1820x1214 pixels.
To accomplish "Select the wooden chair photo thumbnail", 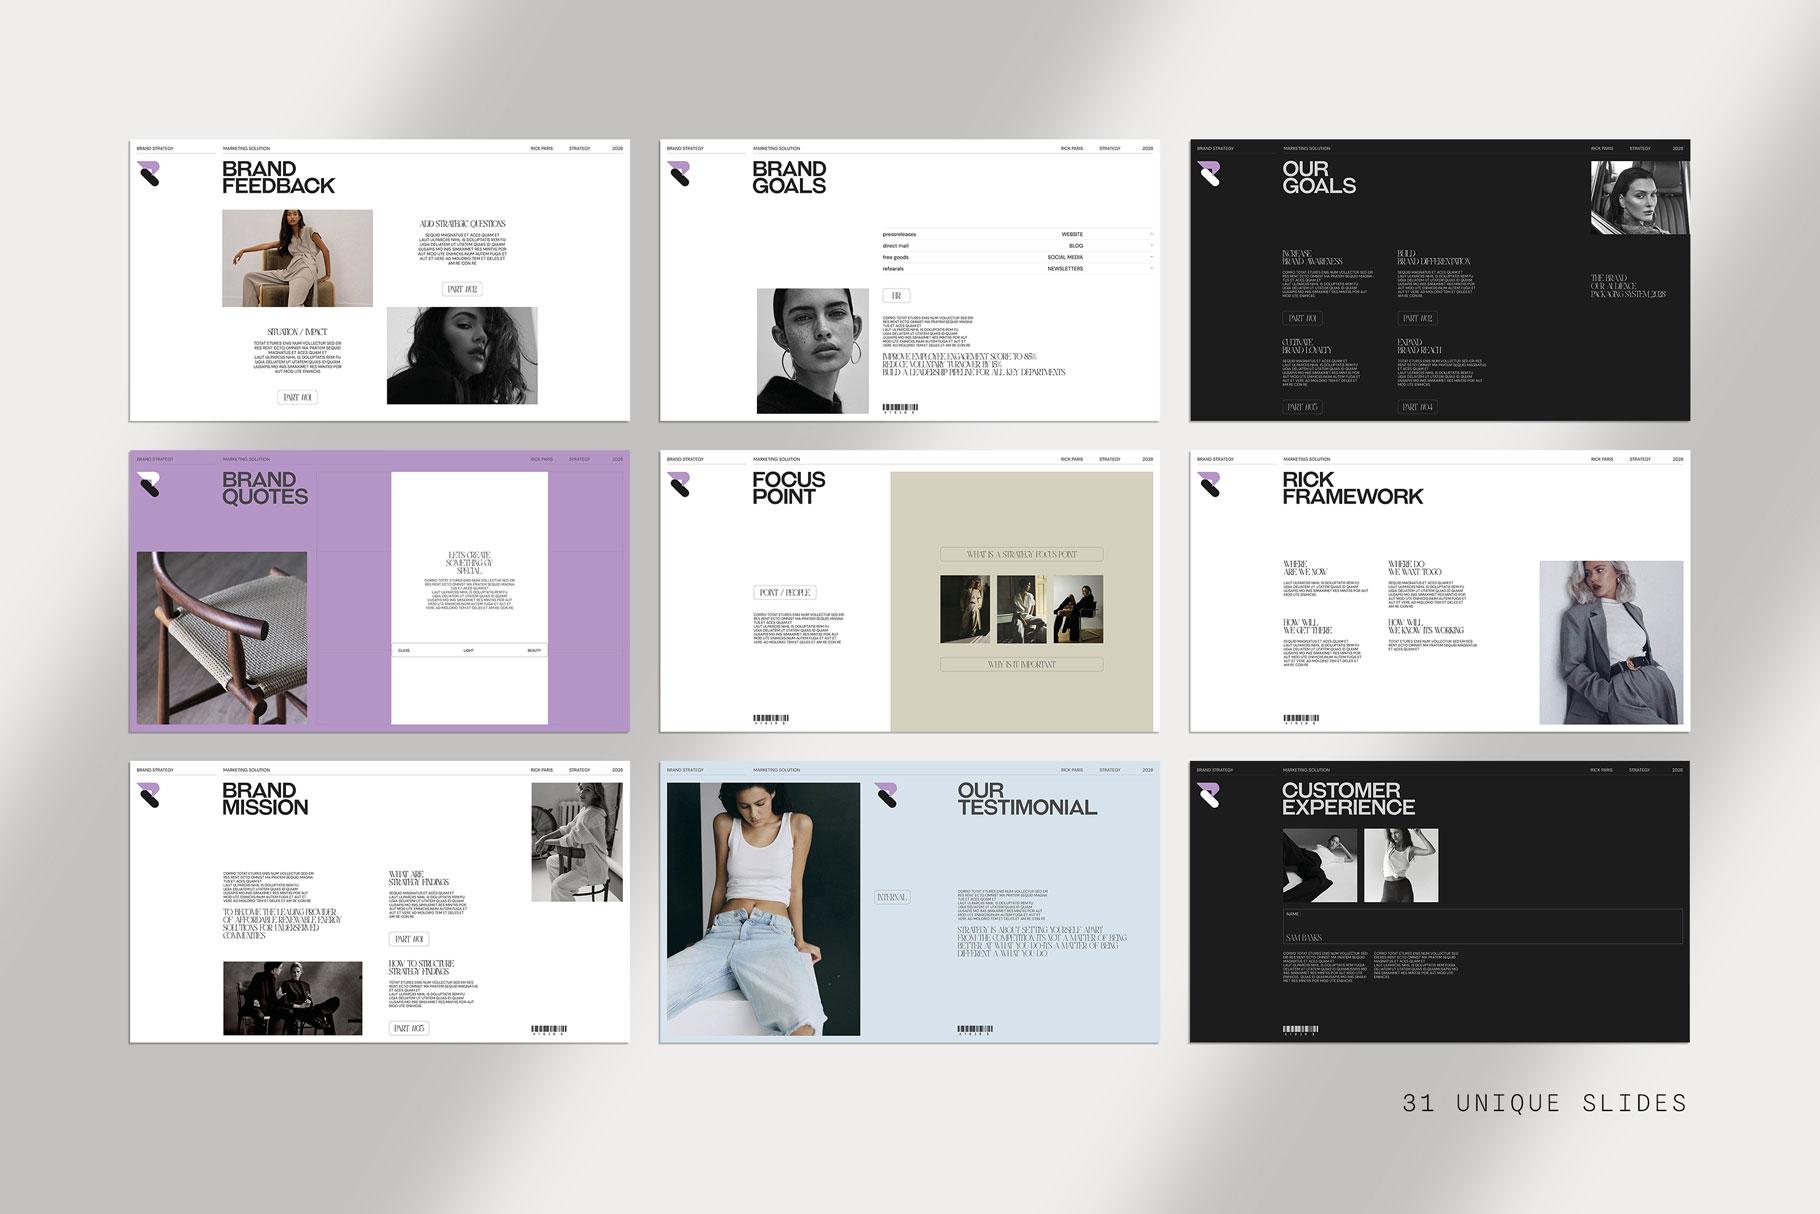I will coord(222,637).
